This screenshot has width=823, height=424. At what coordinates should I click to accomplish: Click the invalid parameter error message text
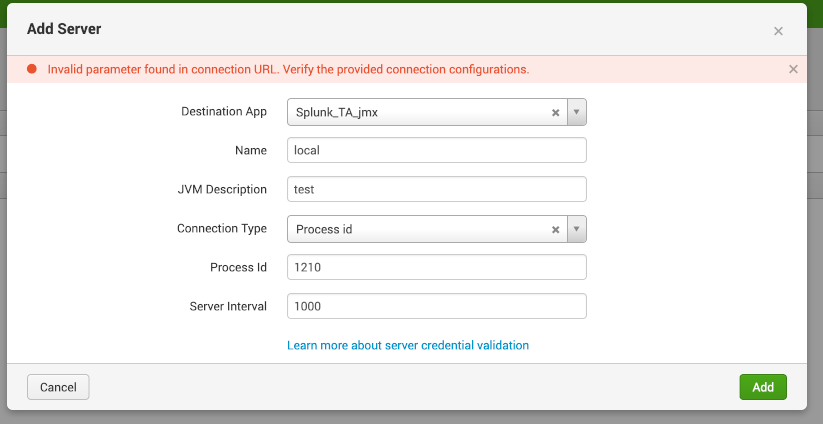(288, 69)
